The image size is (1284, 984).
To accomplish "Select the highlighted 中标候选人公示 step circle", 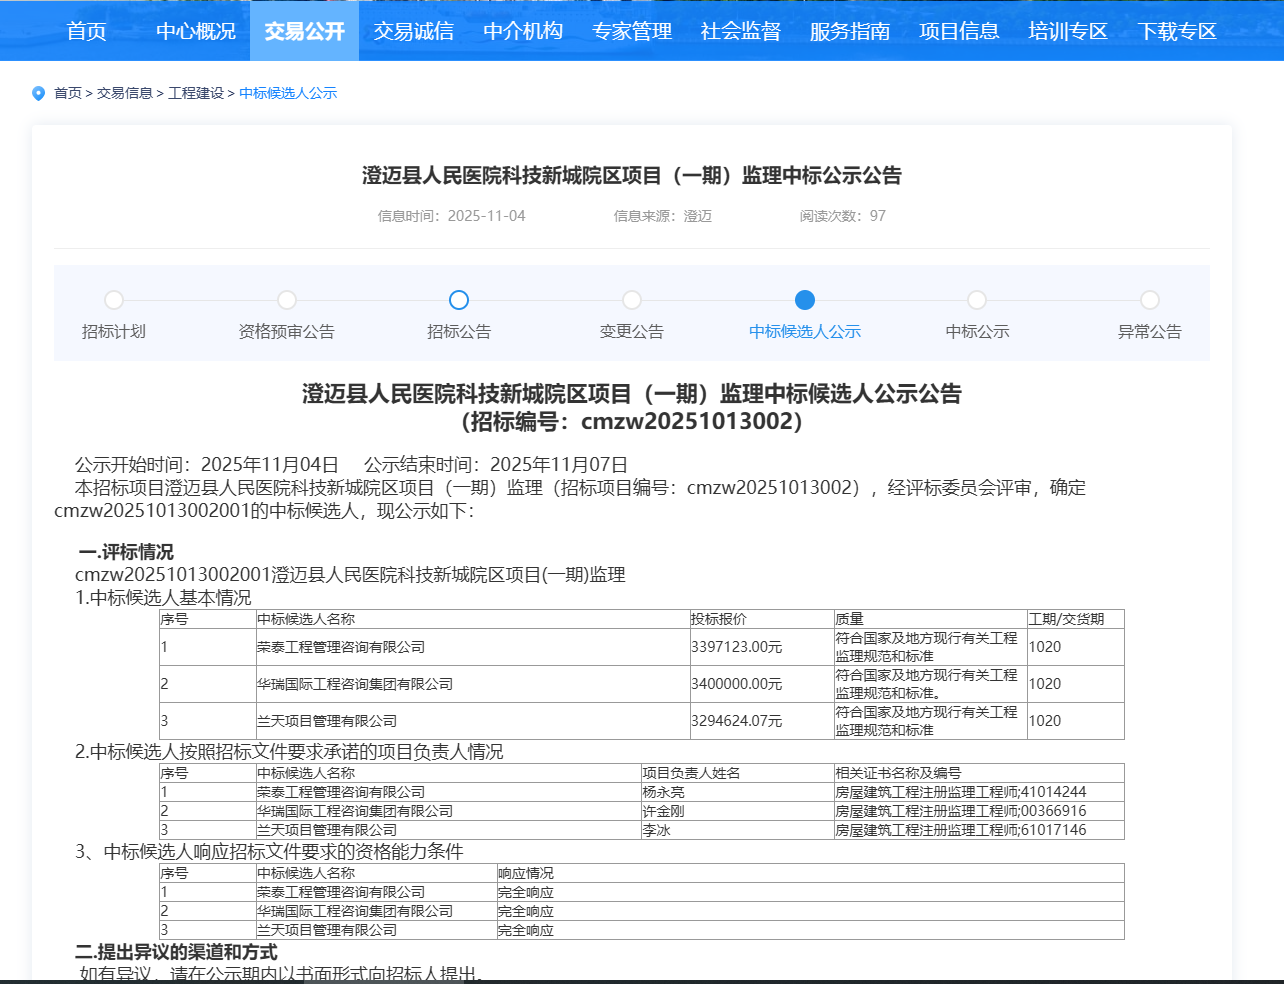I will pyautogui.click(x=805, y=300).
